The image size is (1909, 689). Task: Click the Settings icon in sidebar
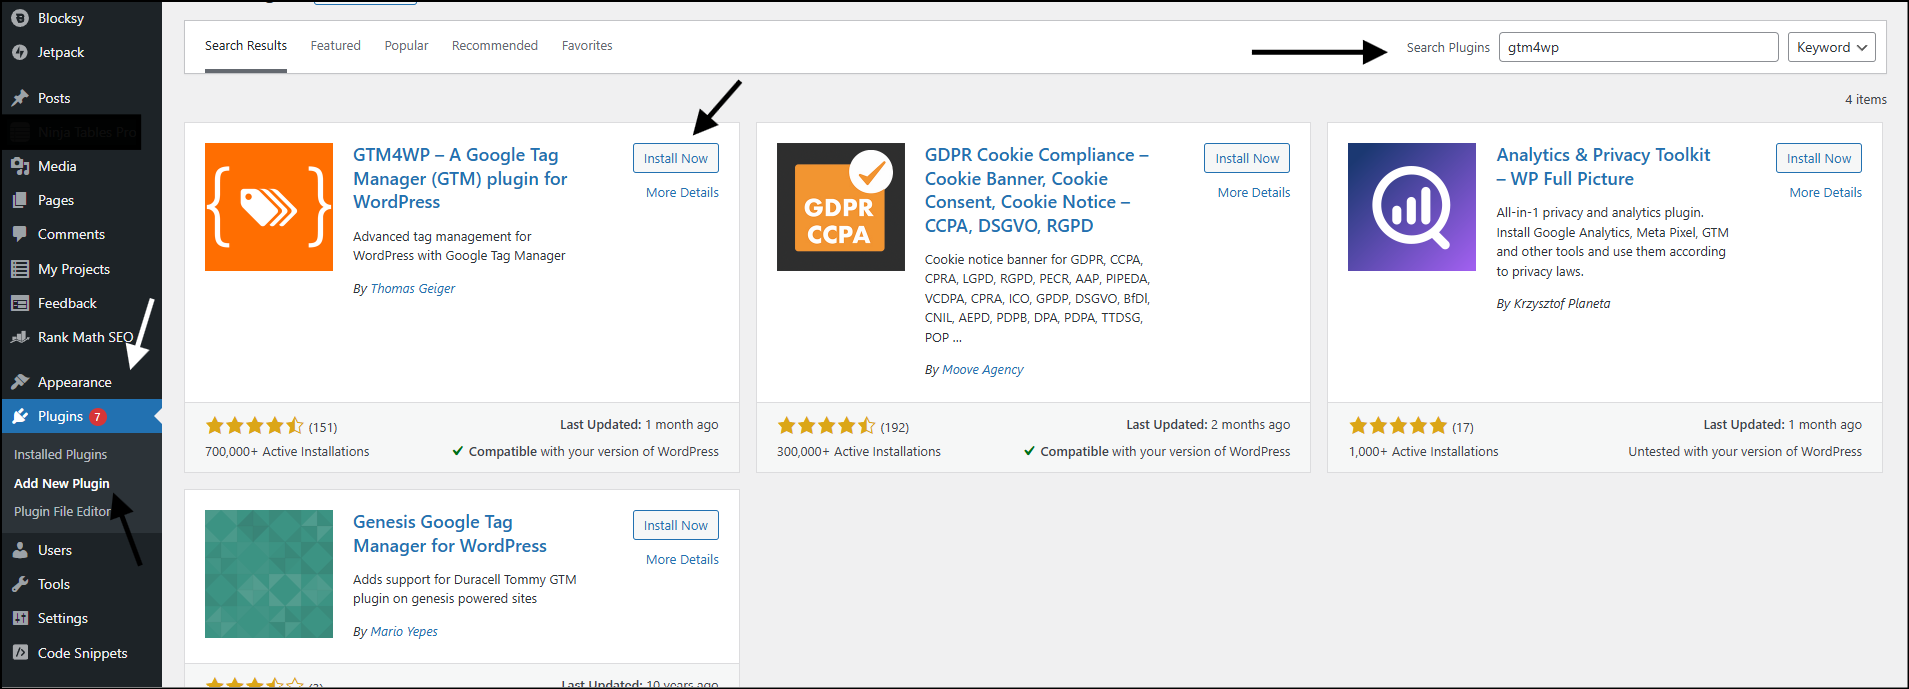(x=20, y=618)
